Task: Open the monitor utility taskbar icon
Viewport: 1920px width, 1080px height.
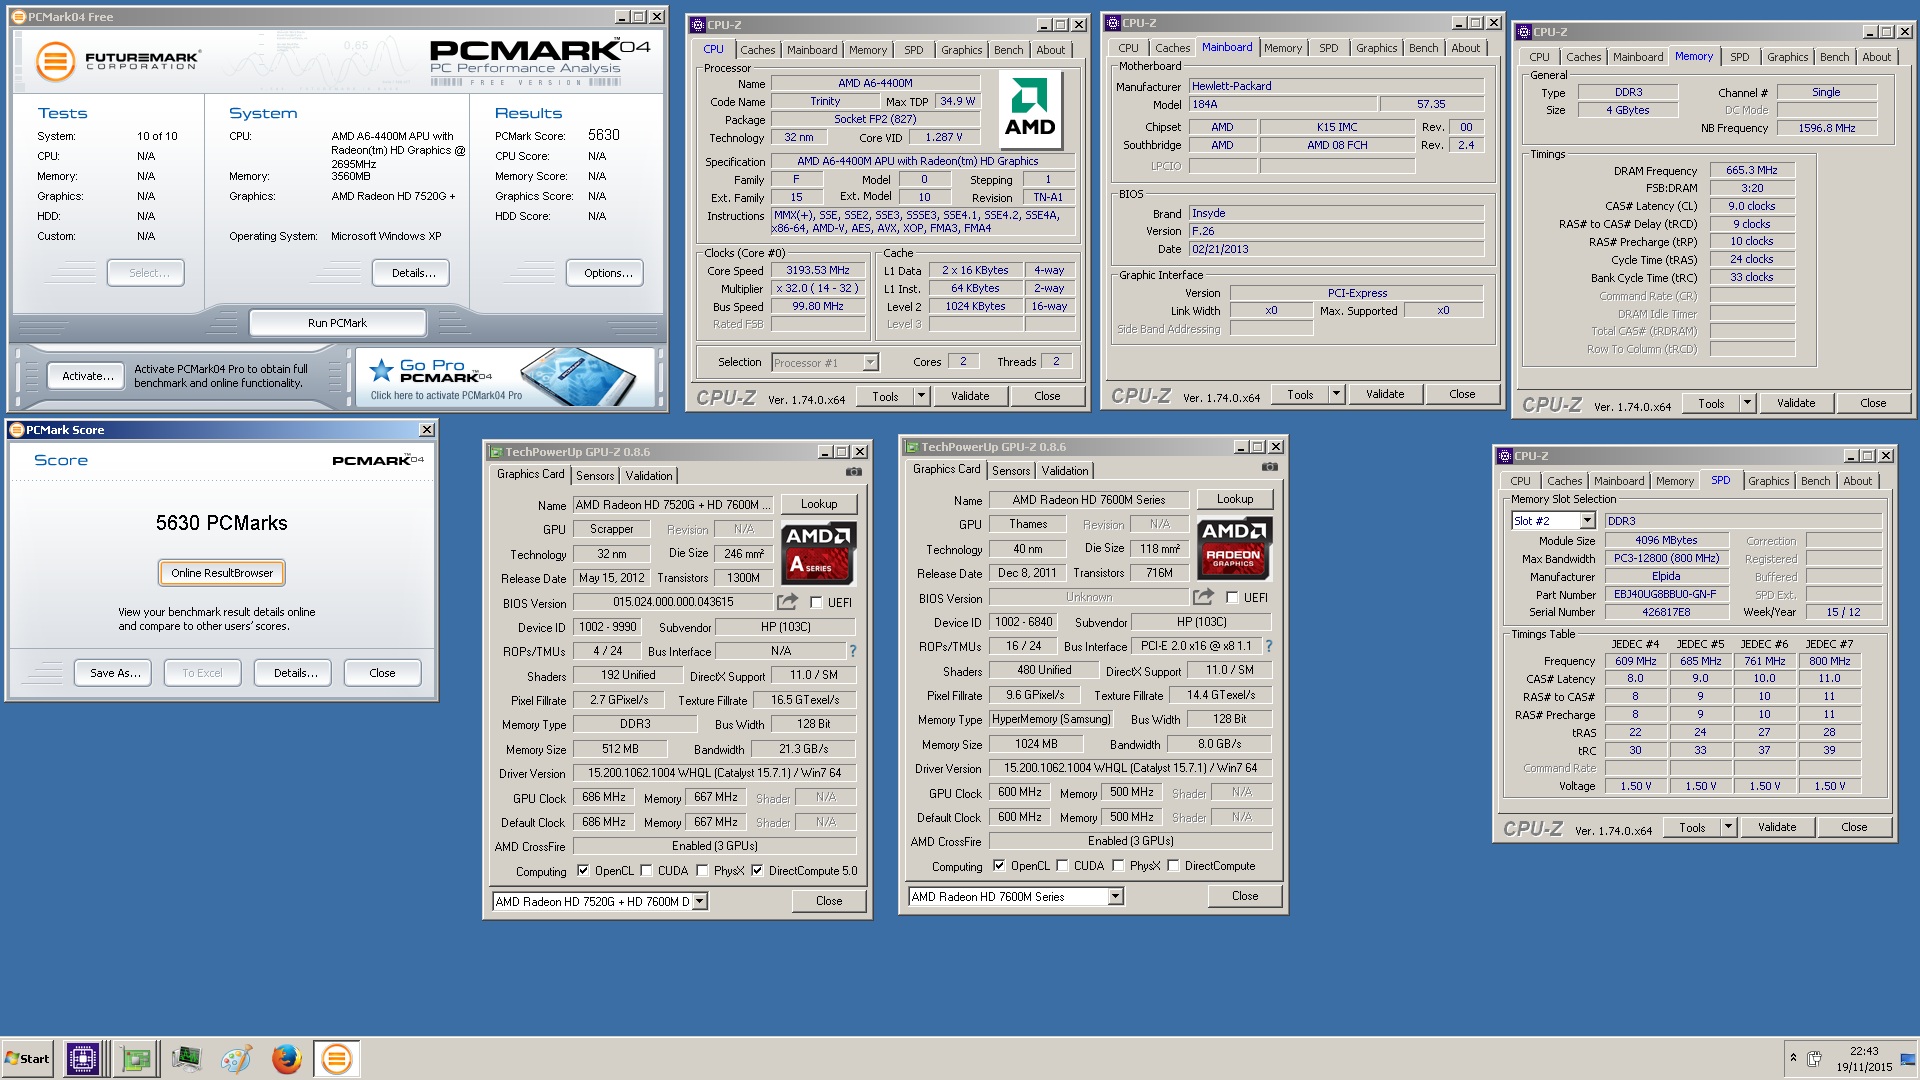Action: point(186,1058)
